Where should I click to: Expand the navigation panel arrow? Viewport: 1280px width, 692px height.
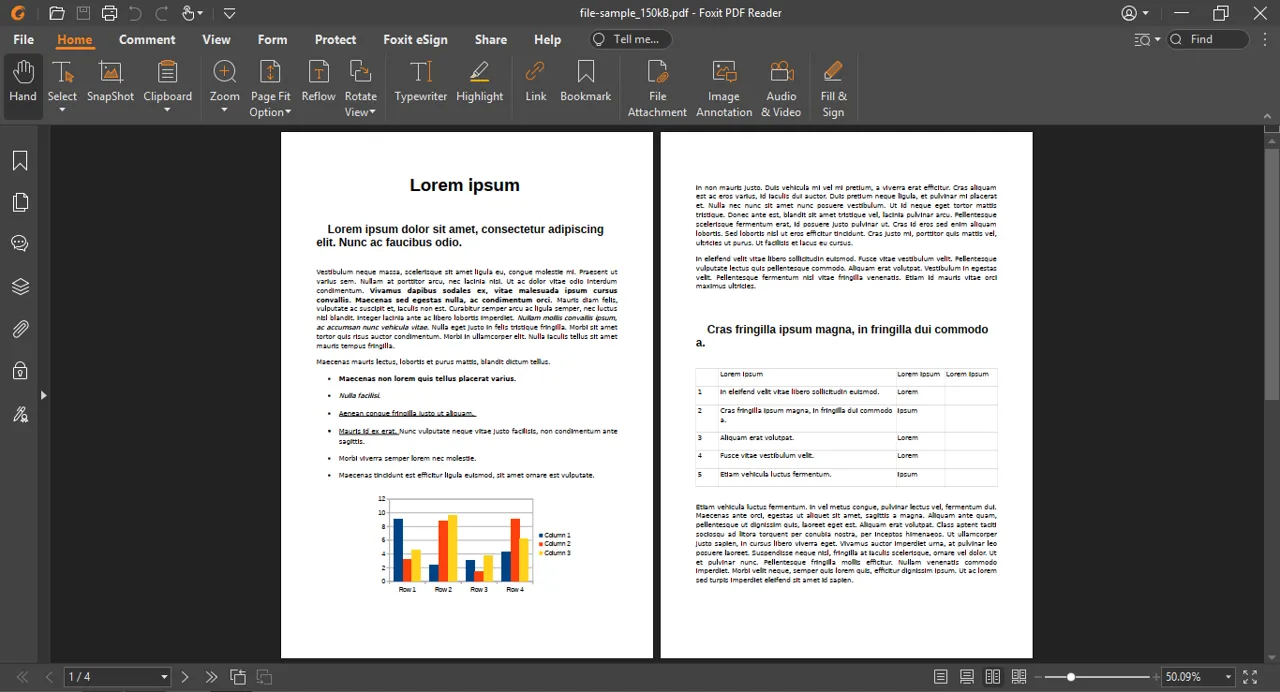point(43,396)
